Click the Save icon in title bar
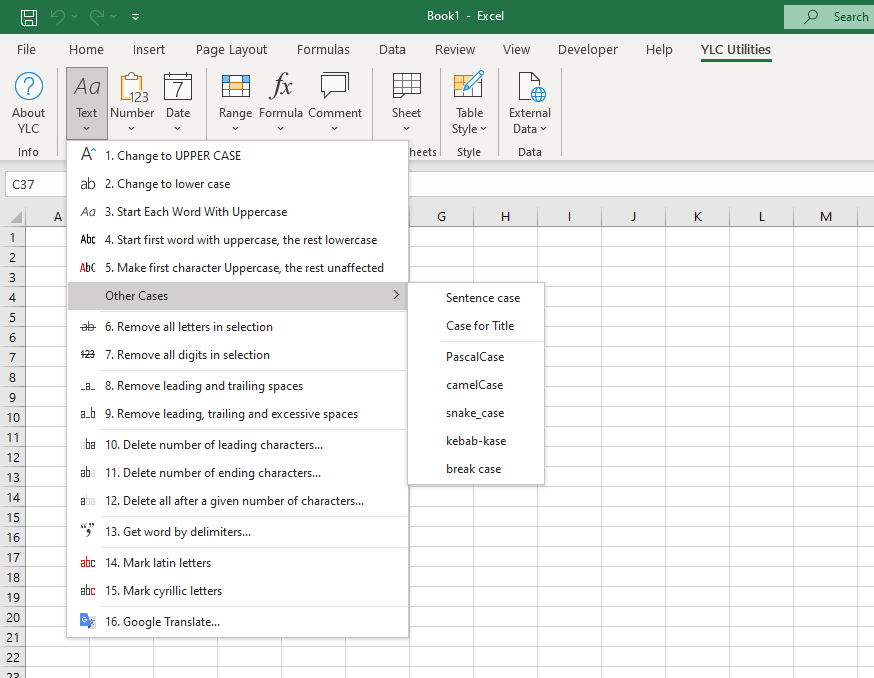The height and width of the screenshot is (678, 874). coord(29,16)
